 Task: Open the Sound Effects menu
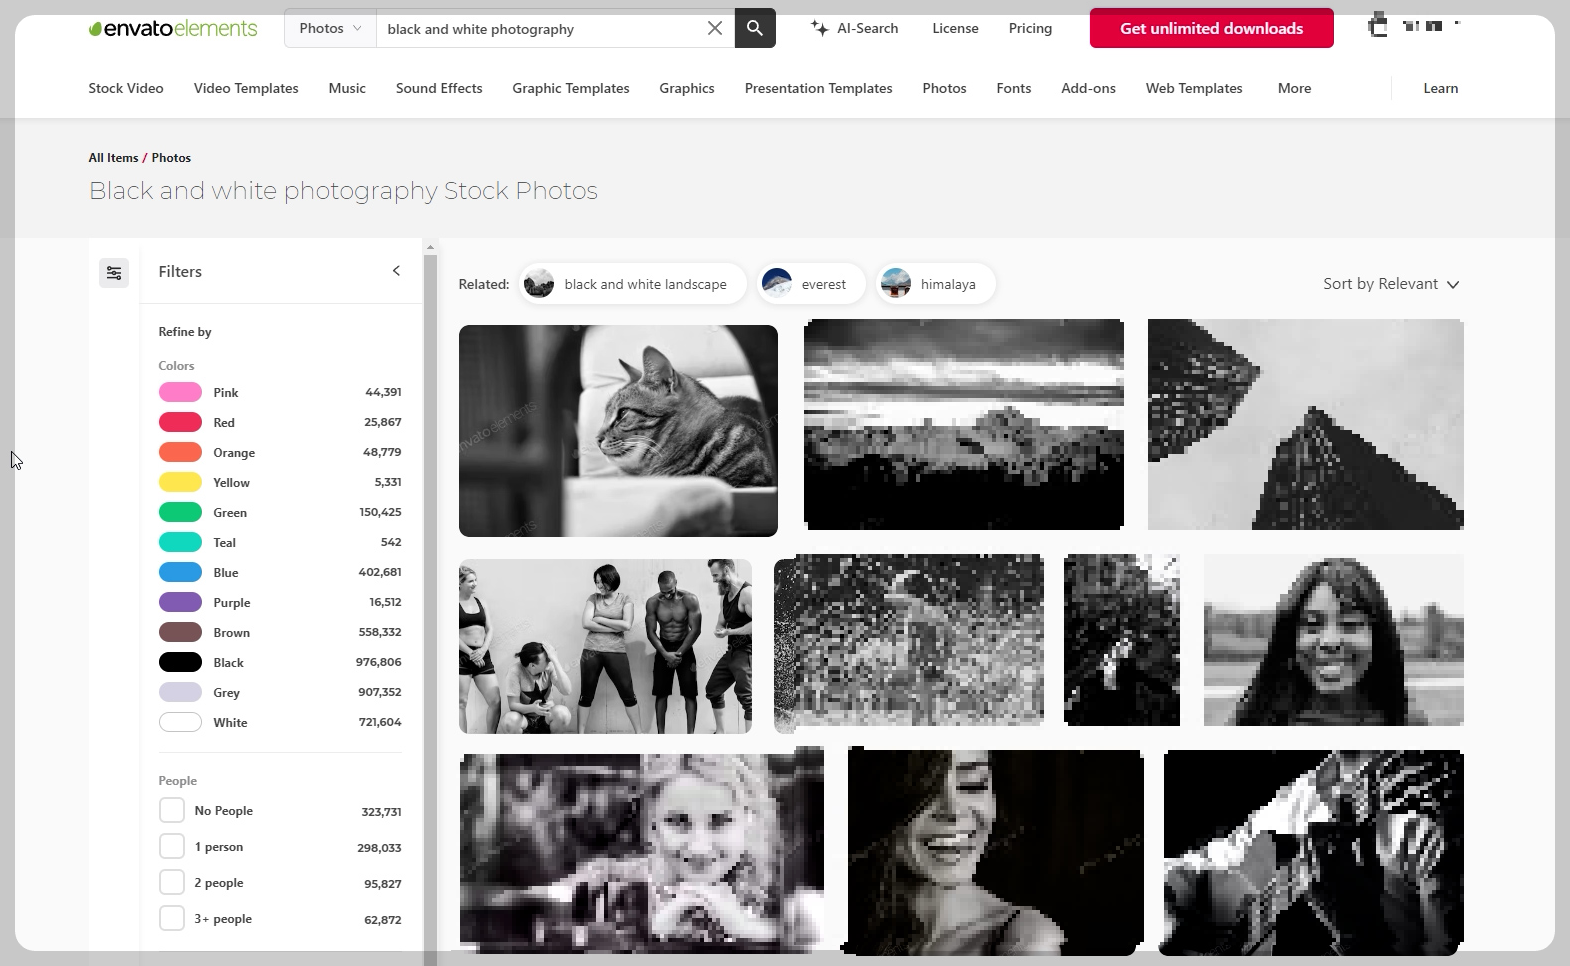[x=439, y=88]
